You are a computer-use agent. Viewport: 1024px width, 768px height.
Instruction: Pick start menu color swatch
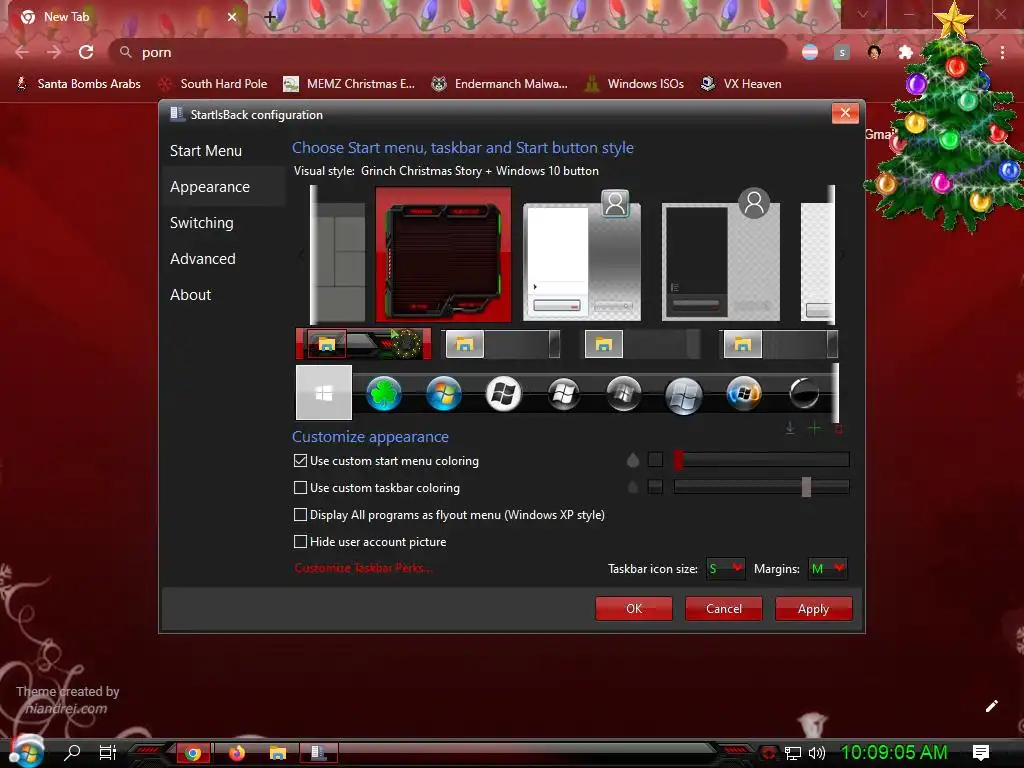tap(655, 460)
